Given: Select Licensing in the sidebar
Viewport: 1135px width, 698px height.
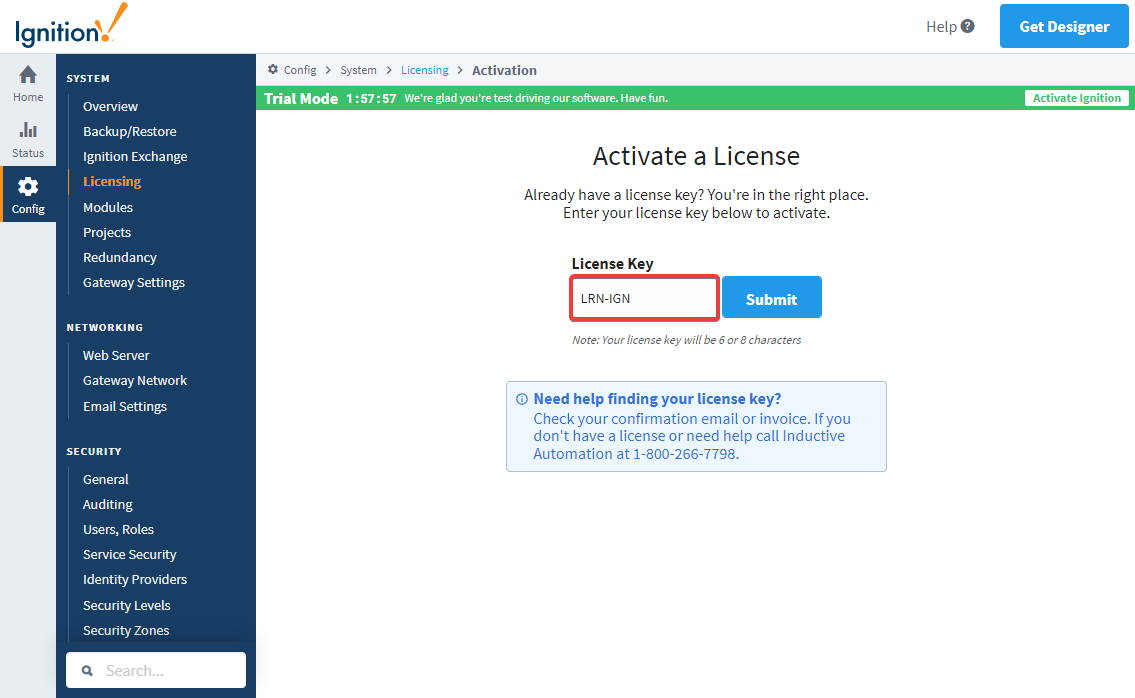Looking at the screenshot, I should [x=112, y=182].
